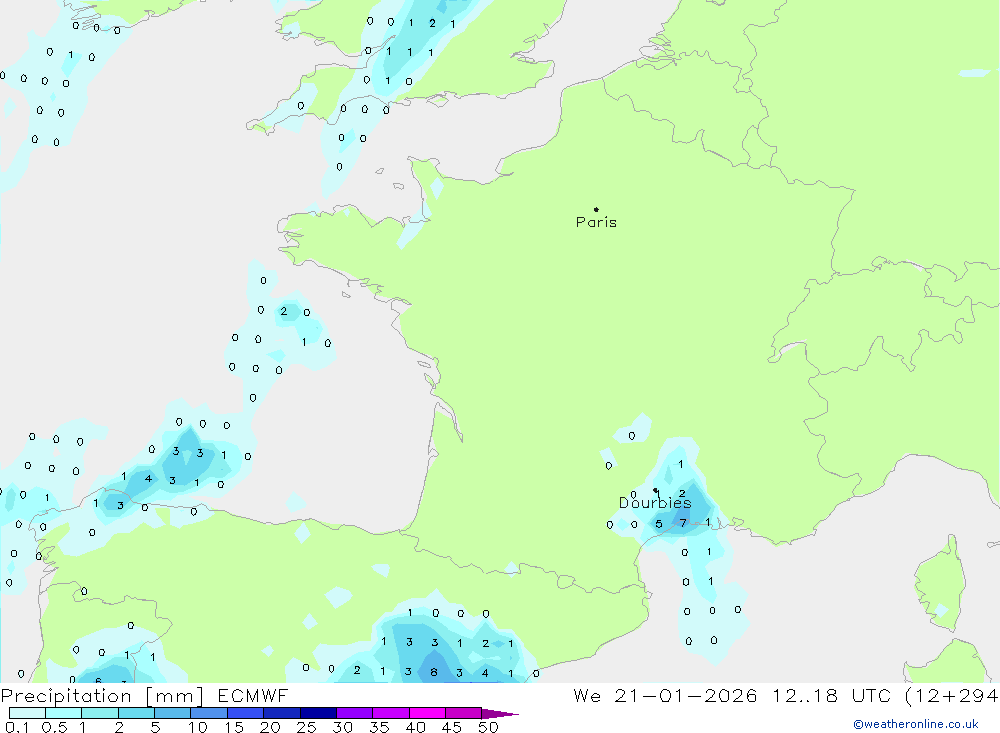This screenshot has height=733, width=1000.
Task: Click the ECMWF model label
Action: point(253,695)
